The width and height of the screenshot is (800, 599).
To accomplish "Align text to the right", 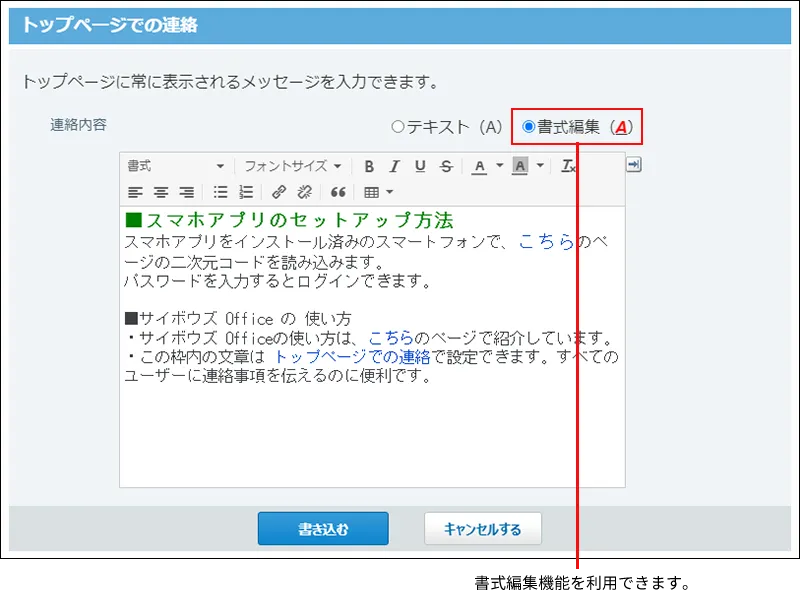I will click(187, 192).
